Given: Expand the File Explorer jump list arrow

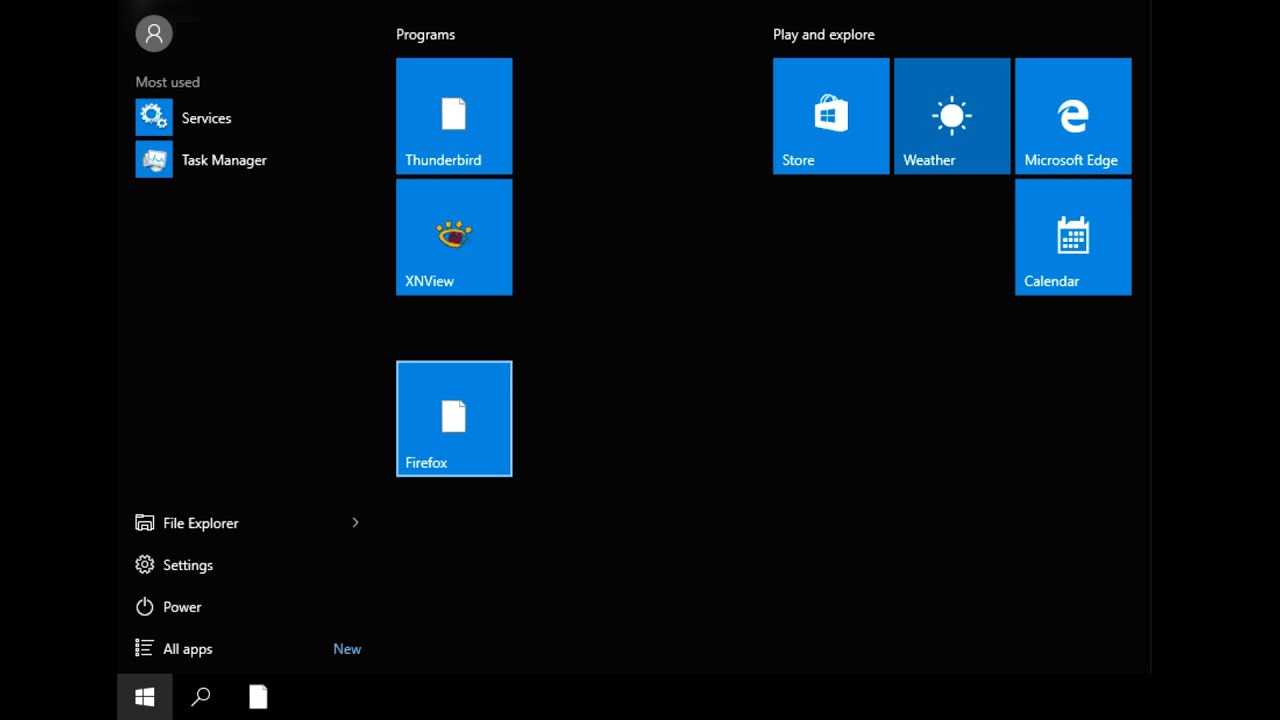Looking at the screenshot, I should coord(355,523).
